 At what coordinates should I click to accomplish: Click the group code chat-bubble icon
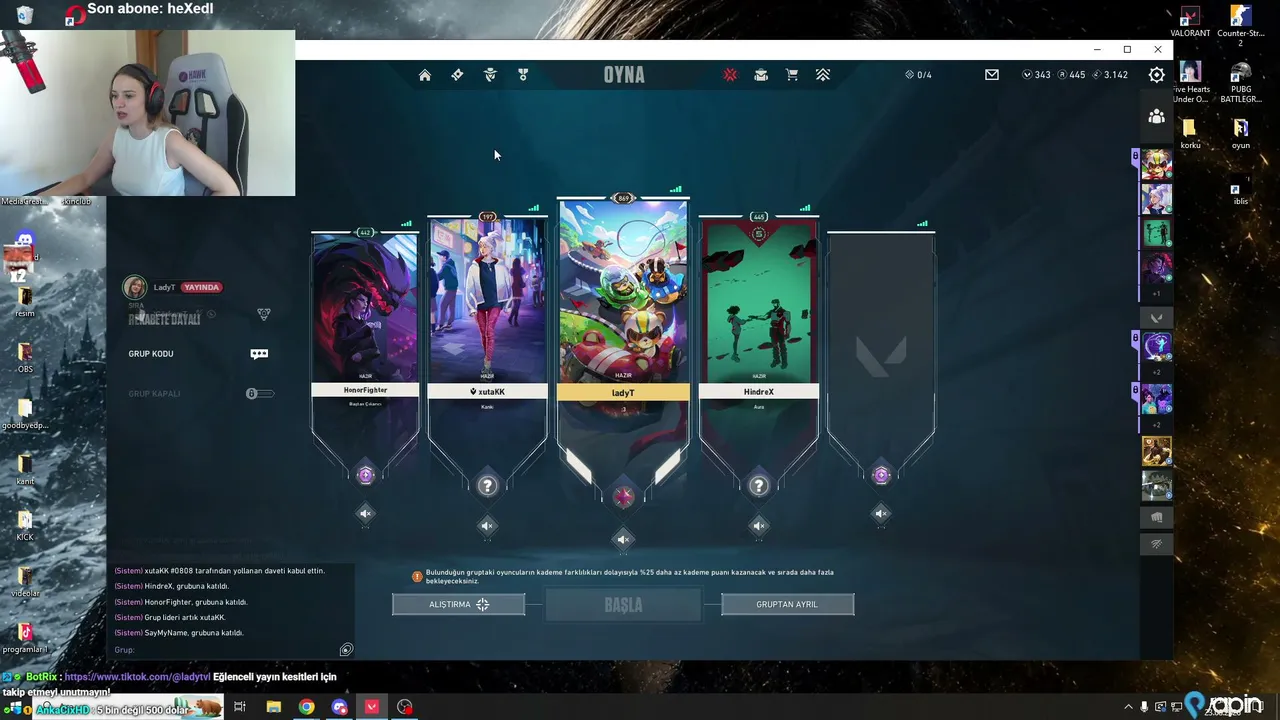coord(259,354)
